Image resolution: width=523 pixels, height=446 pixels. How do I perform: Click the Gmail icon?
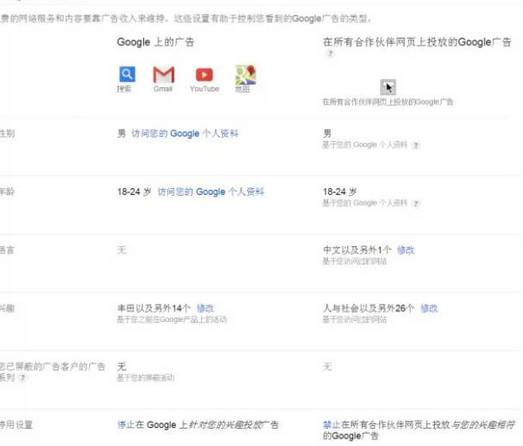163,75
